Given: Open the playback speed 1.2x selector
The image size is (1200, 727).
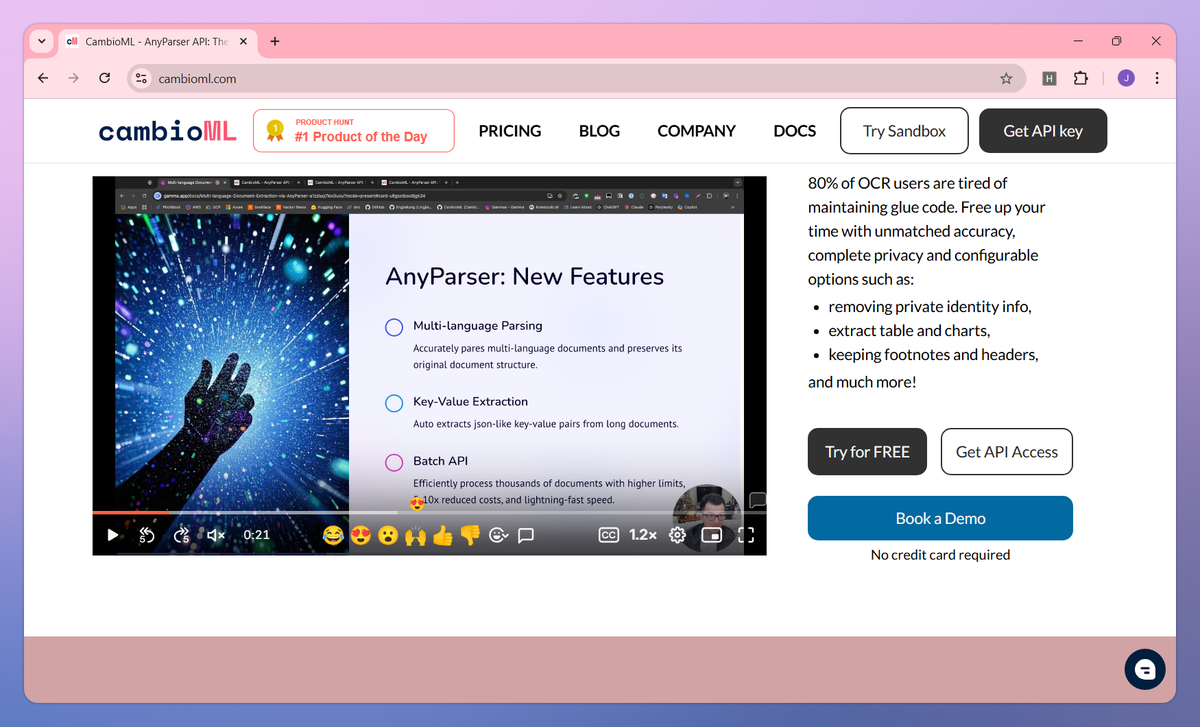Looking at the screenshot, I should click(641, 535).
